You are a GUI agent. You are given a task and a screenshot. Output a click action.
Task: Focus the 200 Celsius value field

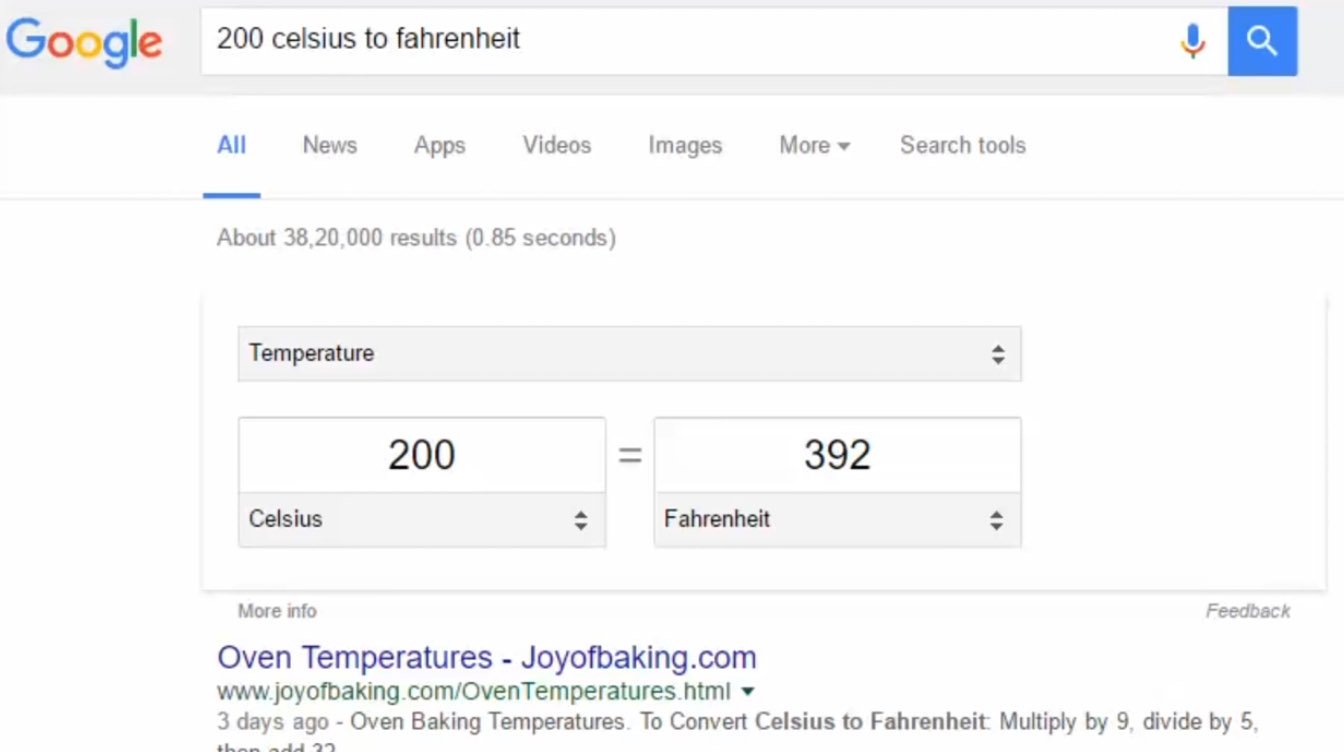click(421, 455)
